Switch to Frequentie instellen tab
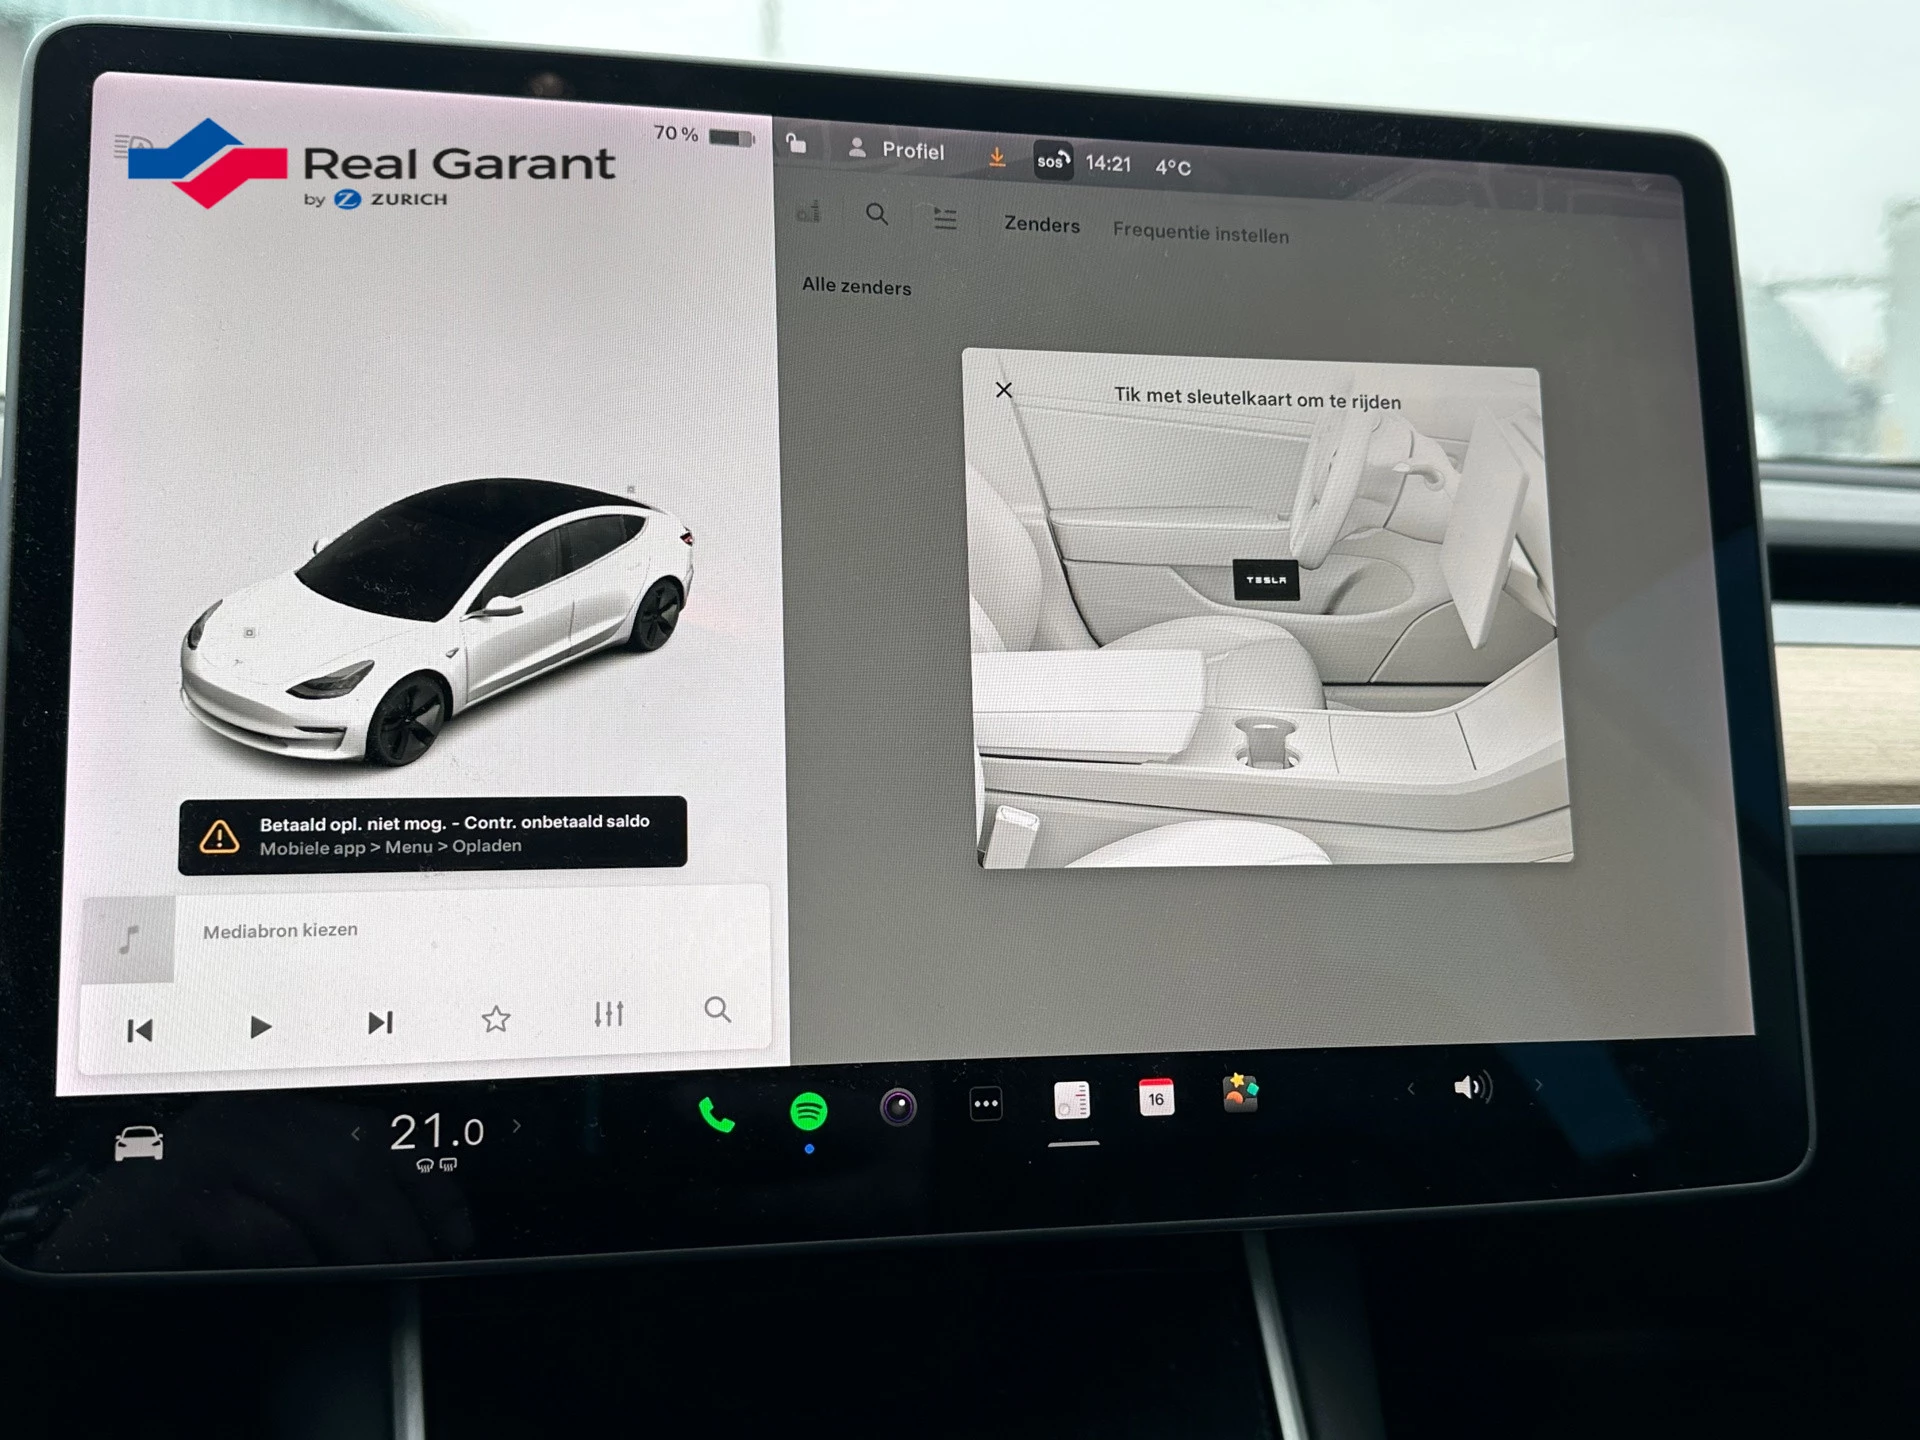Screen dimensions: 1920x1440 1201,233
